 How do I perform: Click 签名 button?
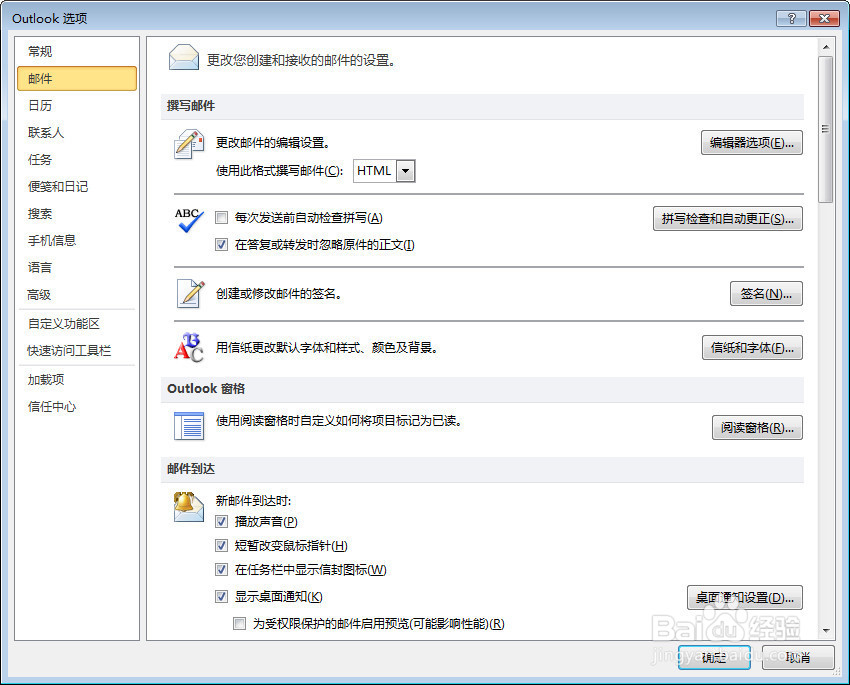[766, 294]
